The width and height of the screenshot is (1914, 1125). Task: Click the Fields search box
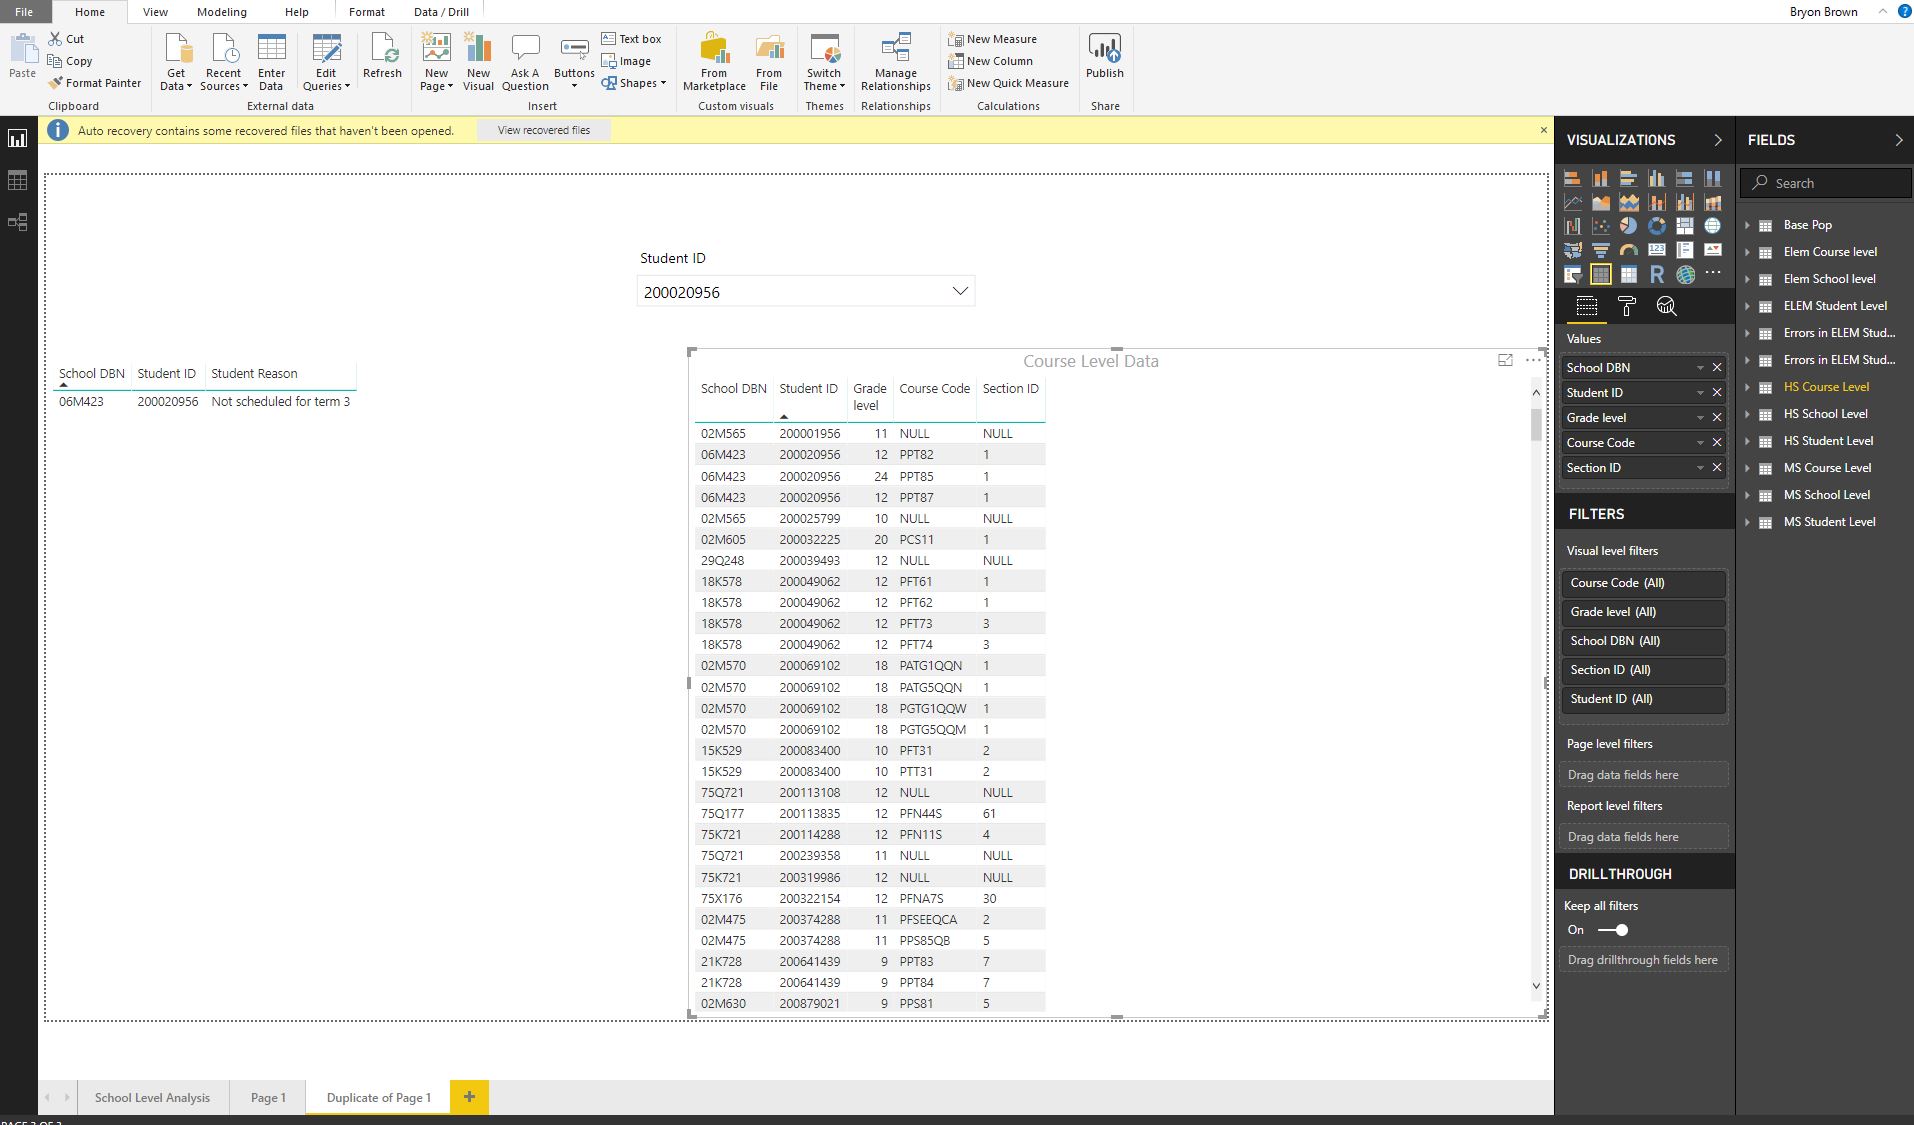click(x=1826, y=183)
